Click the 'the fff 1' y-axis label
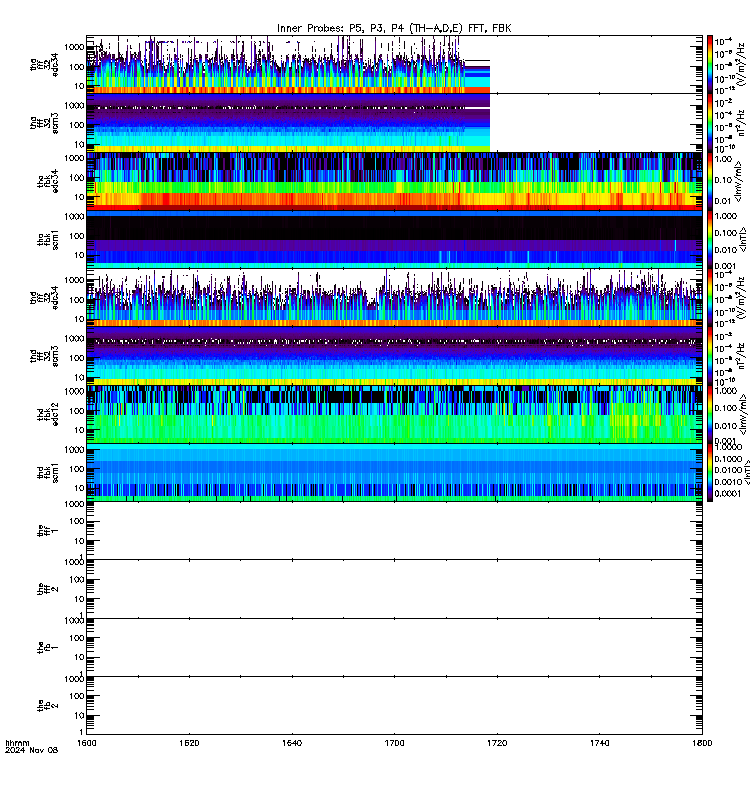 48,531
